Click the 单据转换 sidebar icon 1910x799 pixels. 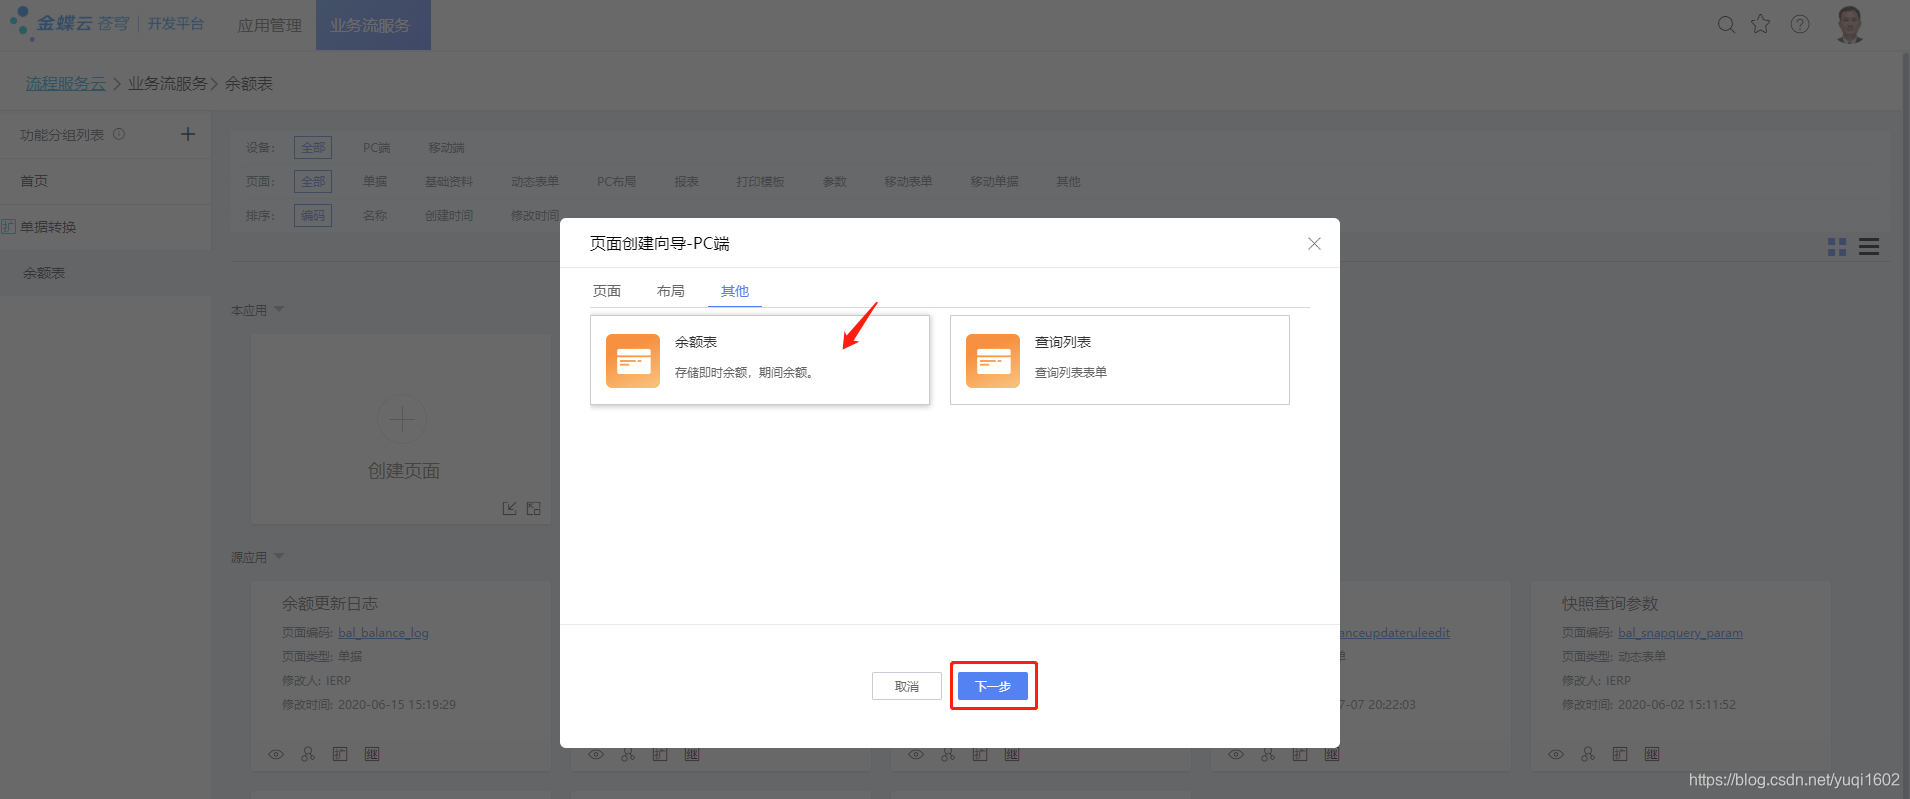(x=8, y=227)
